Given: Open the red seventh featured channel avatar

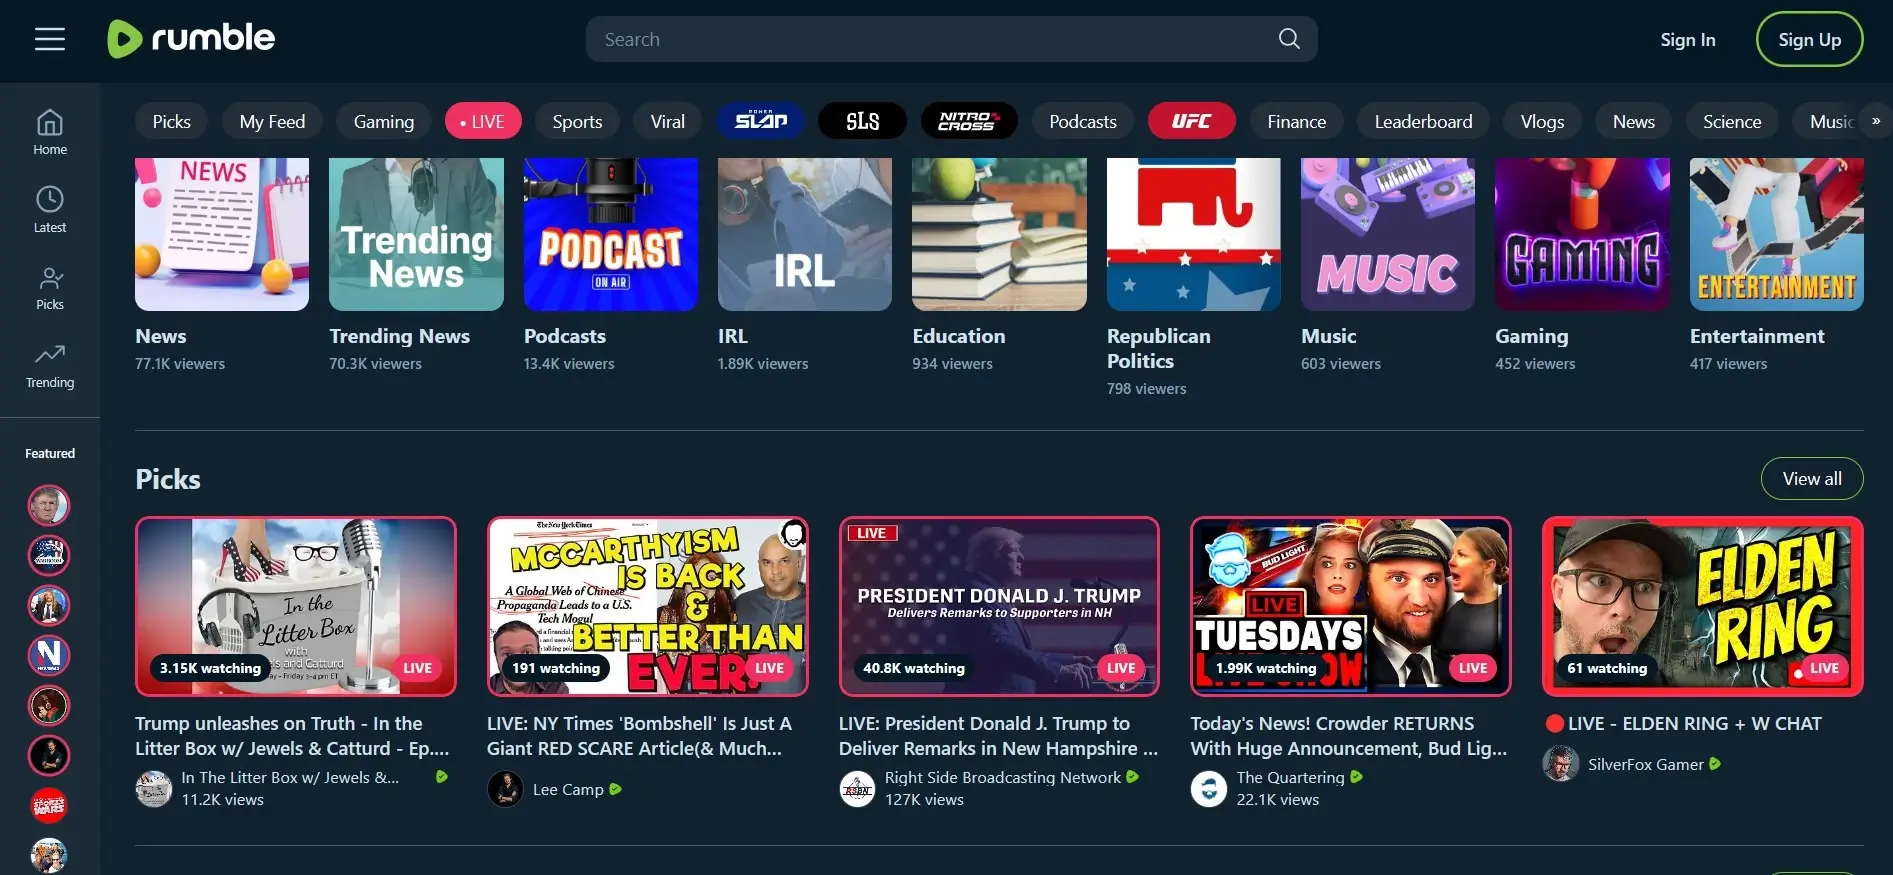Looking at the screenshot, I should tap(49, 805).
